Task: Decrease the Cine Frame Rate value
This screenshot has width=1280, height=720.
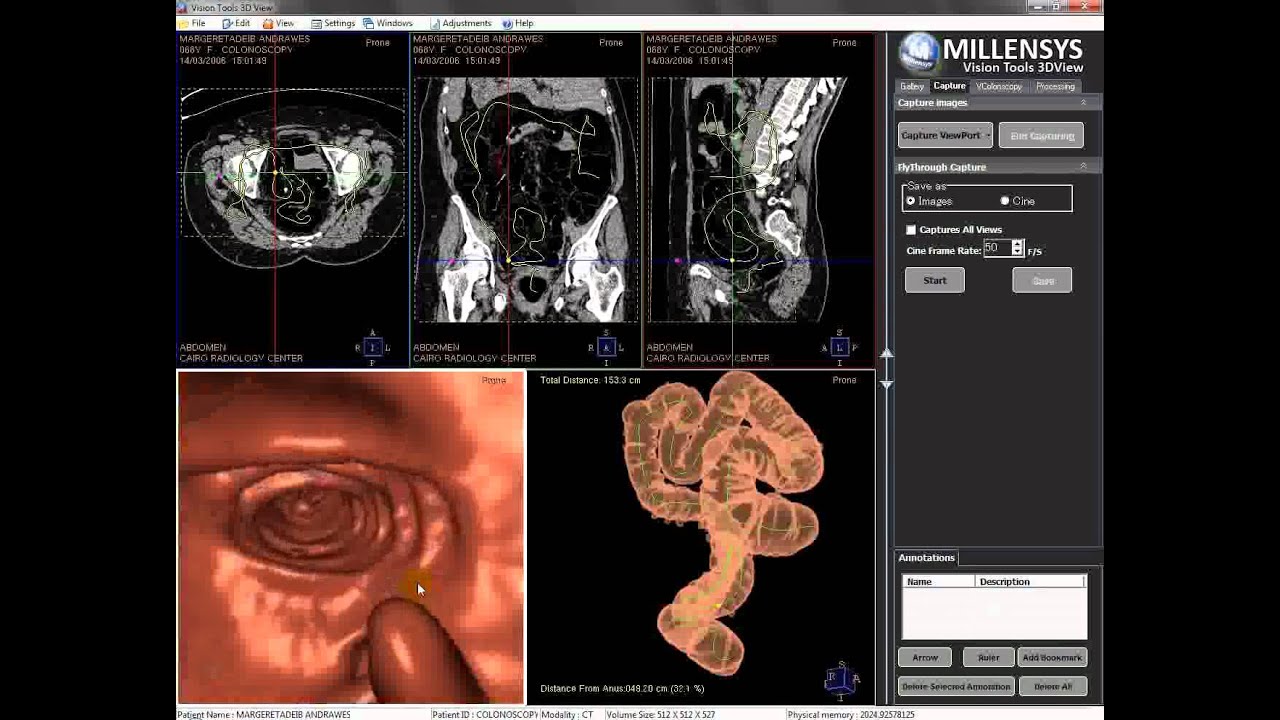Action: point(1017,252)
